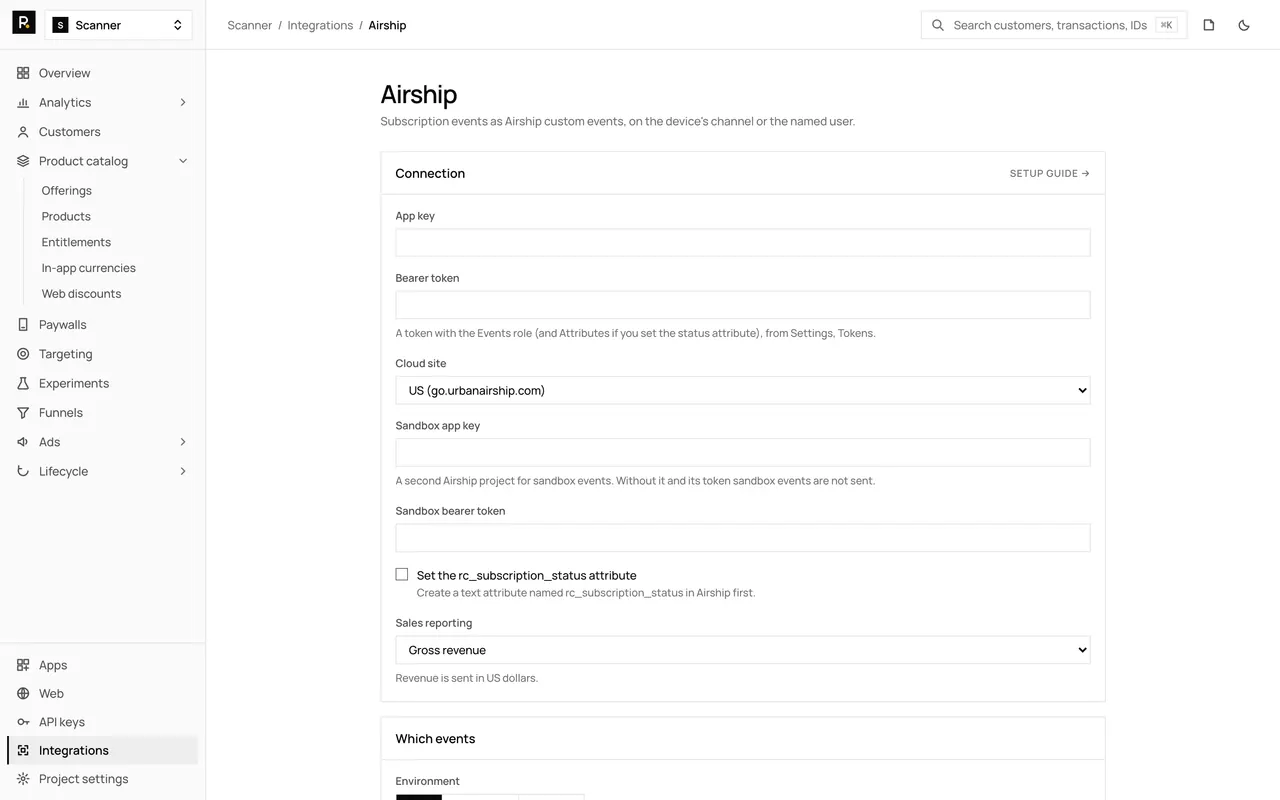Open Offerings in Product catalog

(67, 191)
